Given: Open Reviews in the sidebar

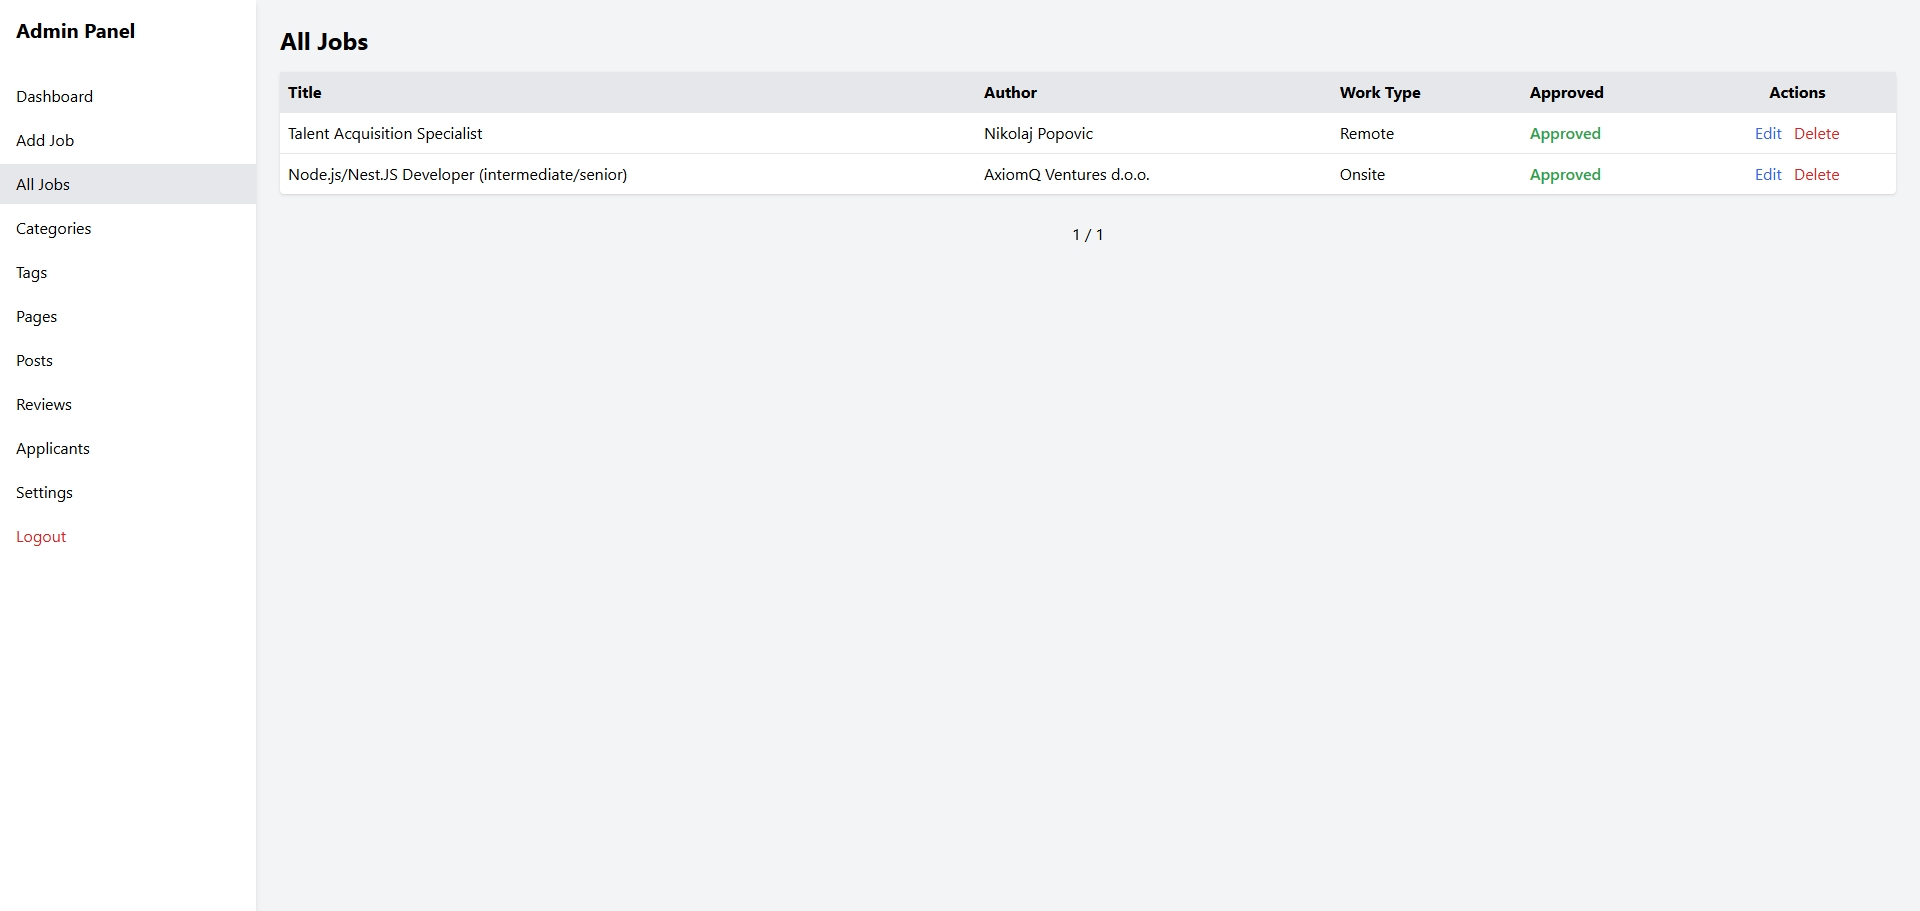Looking at the screenshot, I should (44, 404).
